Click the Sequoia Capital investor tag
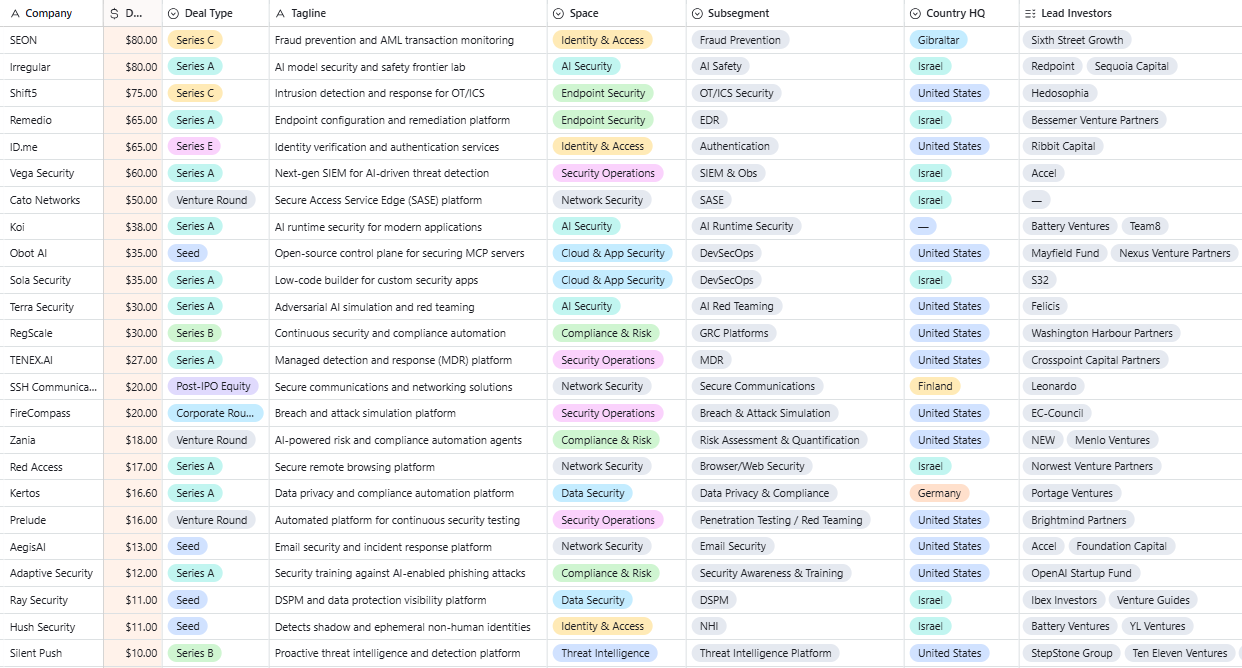Viewport: 1242px width, 668px height. (1131, 67)
